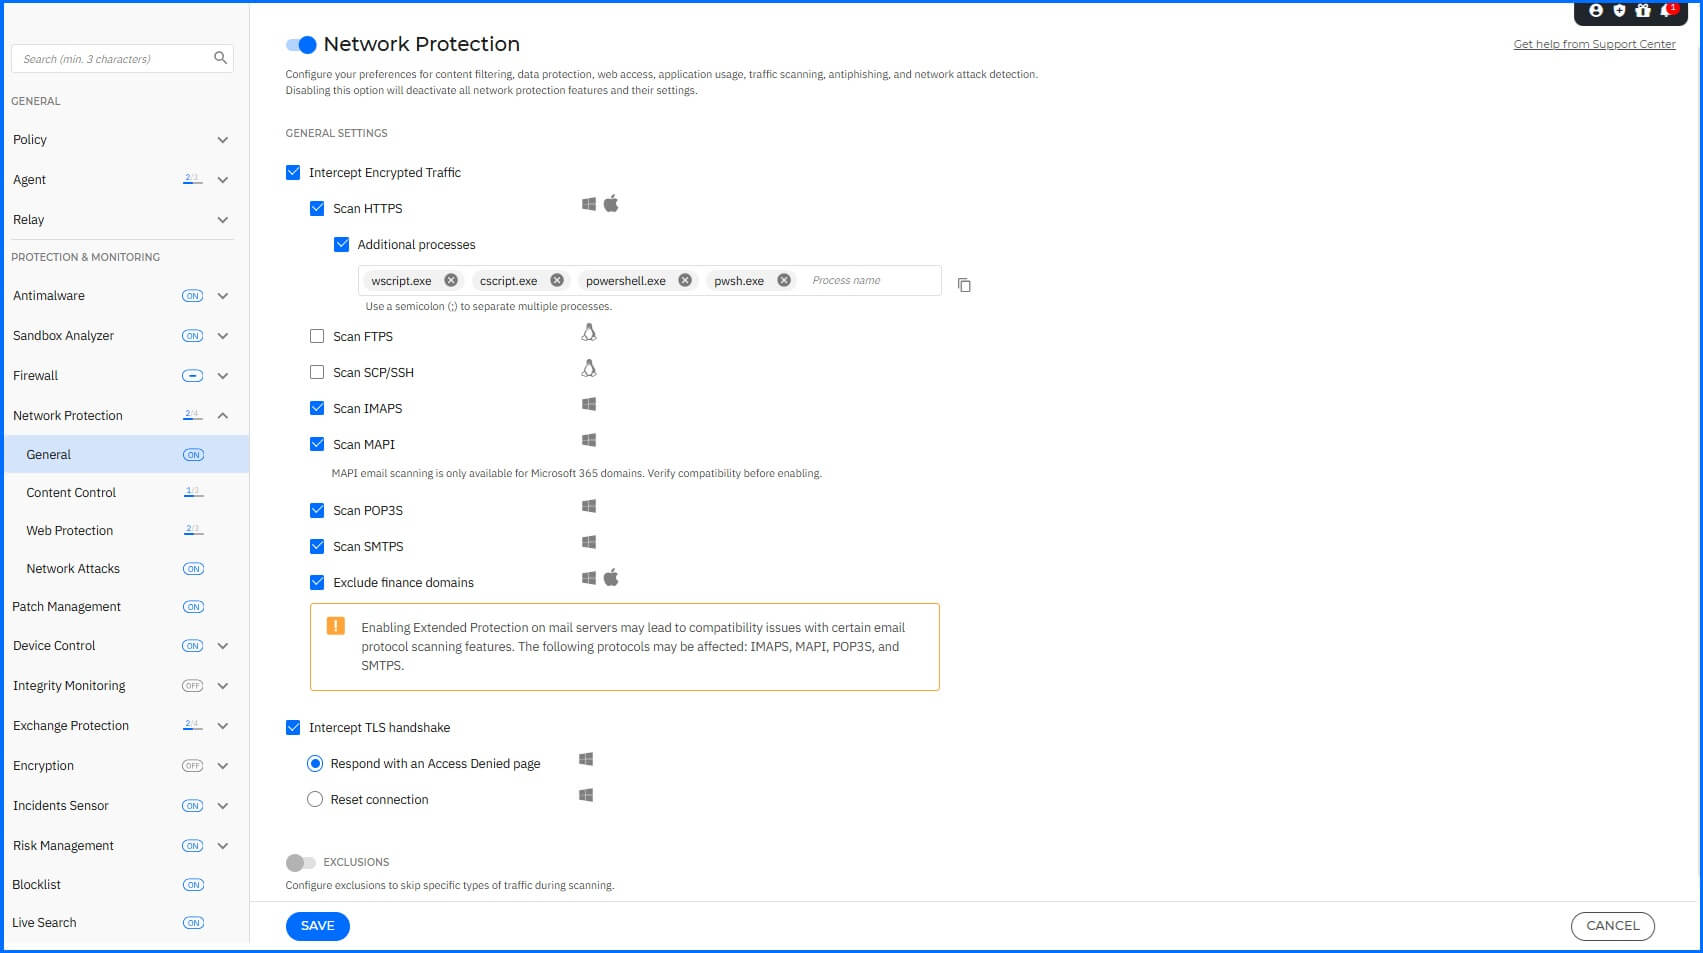Select the Reset connection option
Image resolution: width=1703 pixels, height=953 pixels.
coord(315,799)
